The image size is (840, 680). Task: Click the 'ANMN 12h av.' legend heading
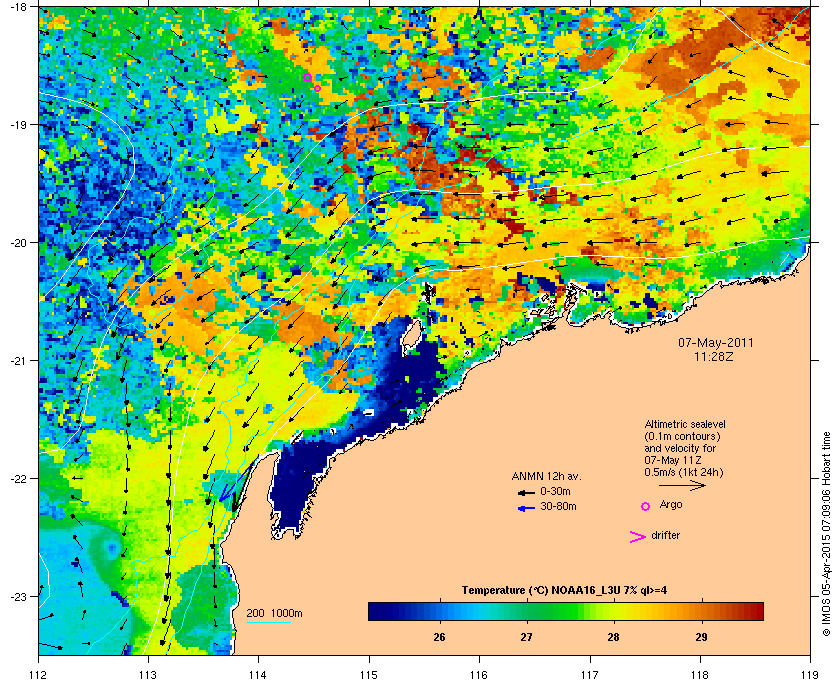pyautogui.click(x=546, y=476)
